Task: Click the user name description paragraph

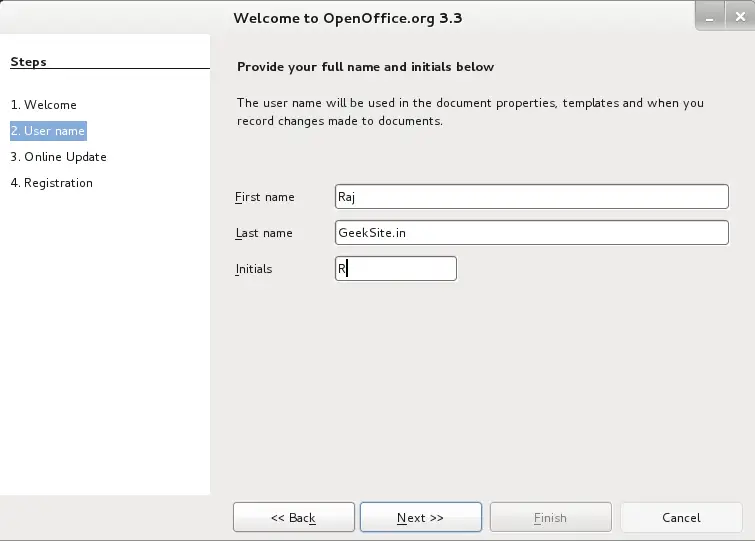Action: (x=470, y=112)
